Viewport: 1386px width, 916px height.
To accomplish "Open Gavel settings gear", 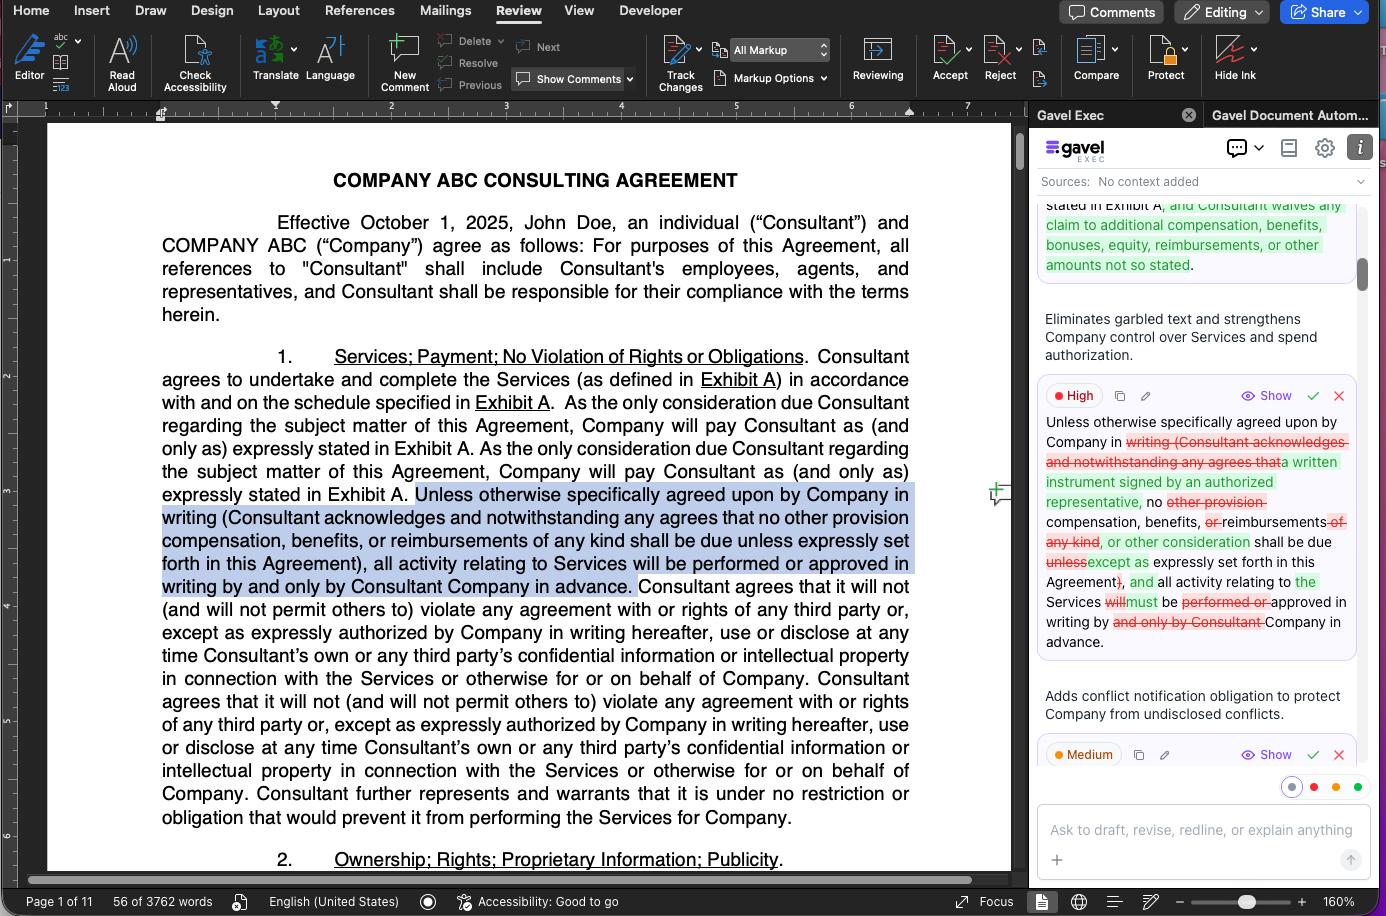I will point(1324,148).
